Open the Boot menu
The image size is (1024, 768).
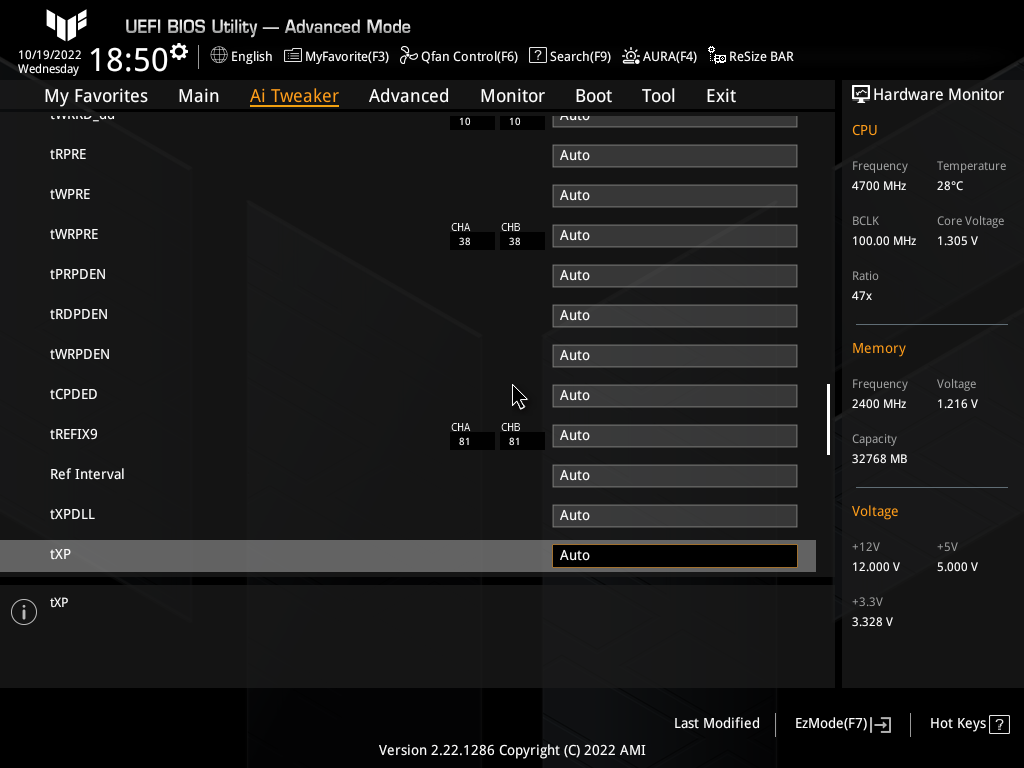pyautogui.click(x=593, y=95)
